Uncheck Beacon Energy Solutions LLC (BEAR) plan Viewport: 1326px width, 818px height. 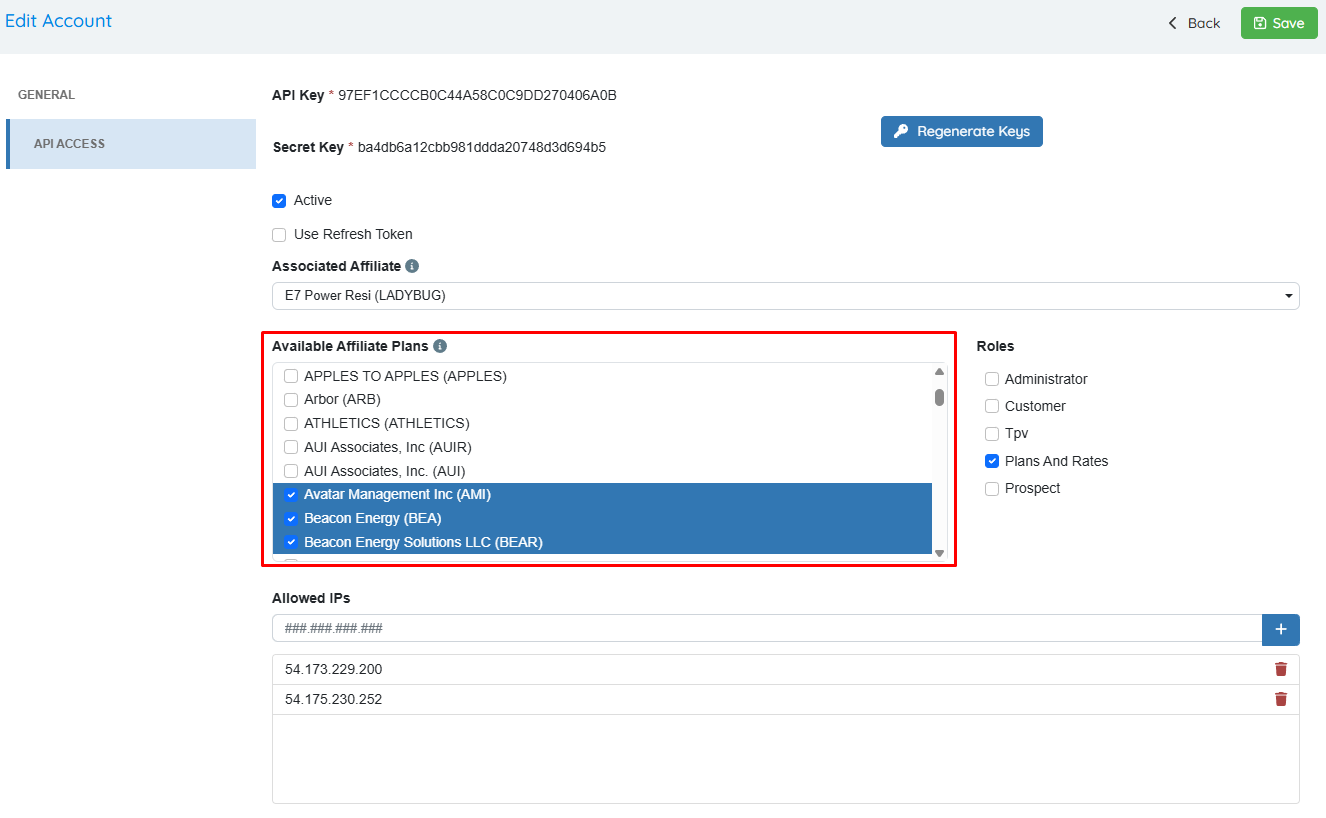[291, 543]
